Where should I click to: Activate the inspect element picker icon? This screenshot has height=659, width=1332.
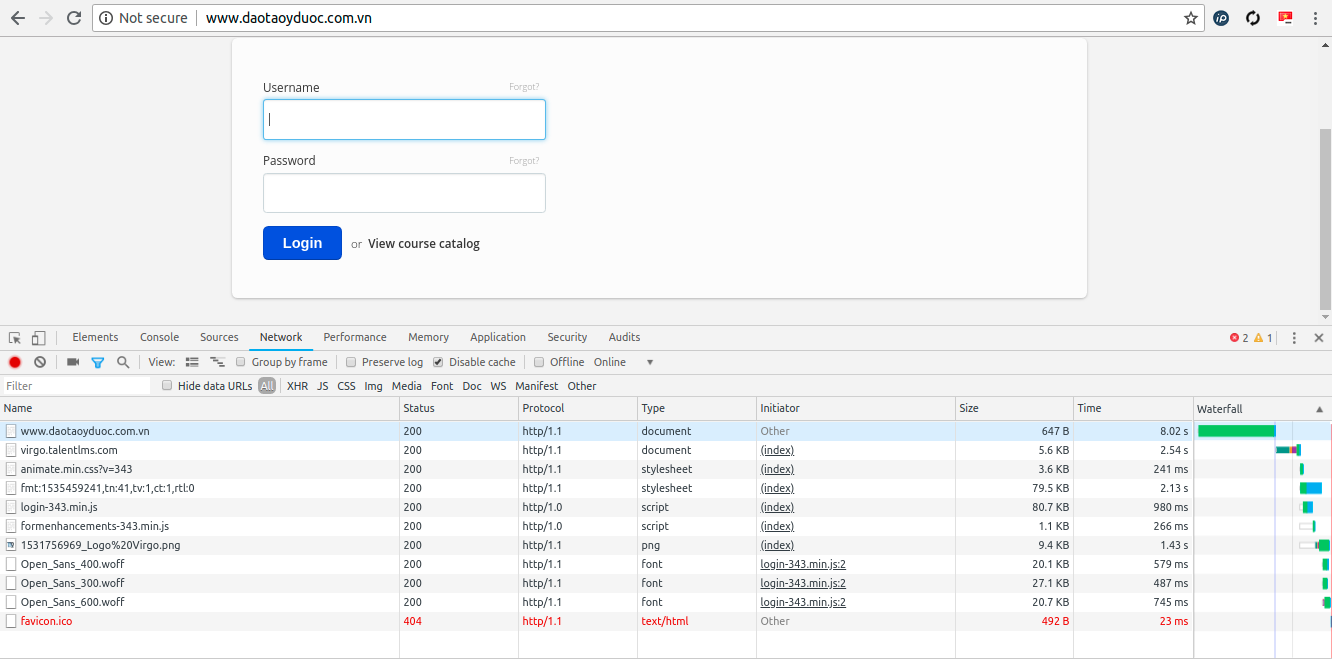coord(15,338)
